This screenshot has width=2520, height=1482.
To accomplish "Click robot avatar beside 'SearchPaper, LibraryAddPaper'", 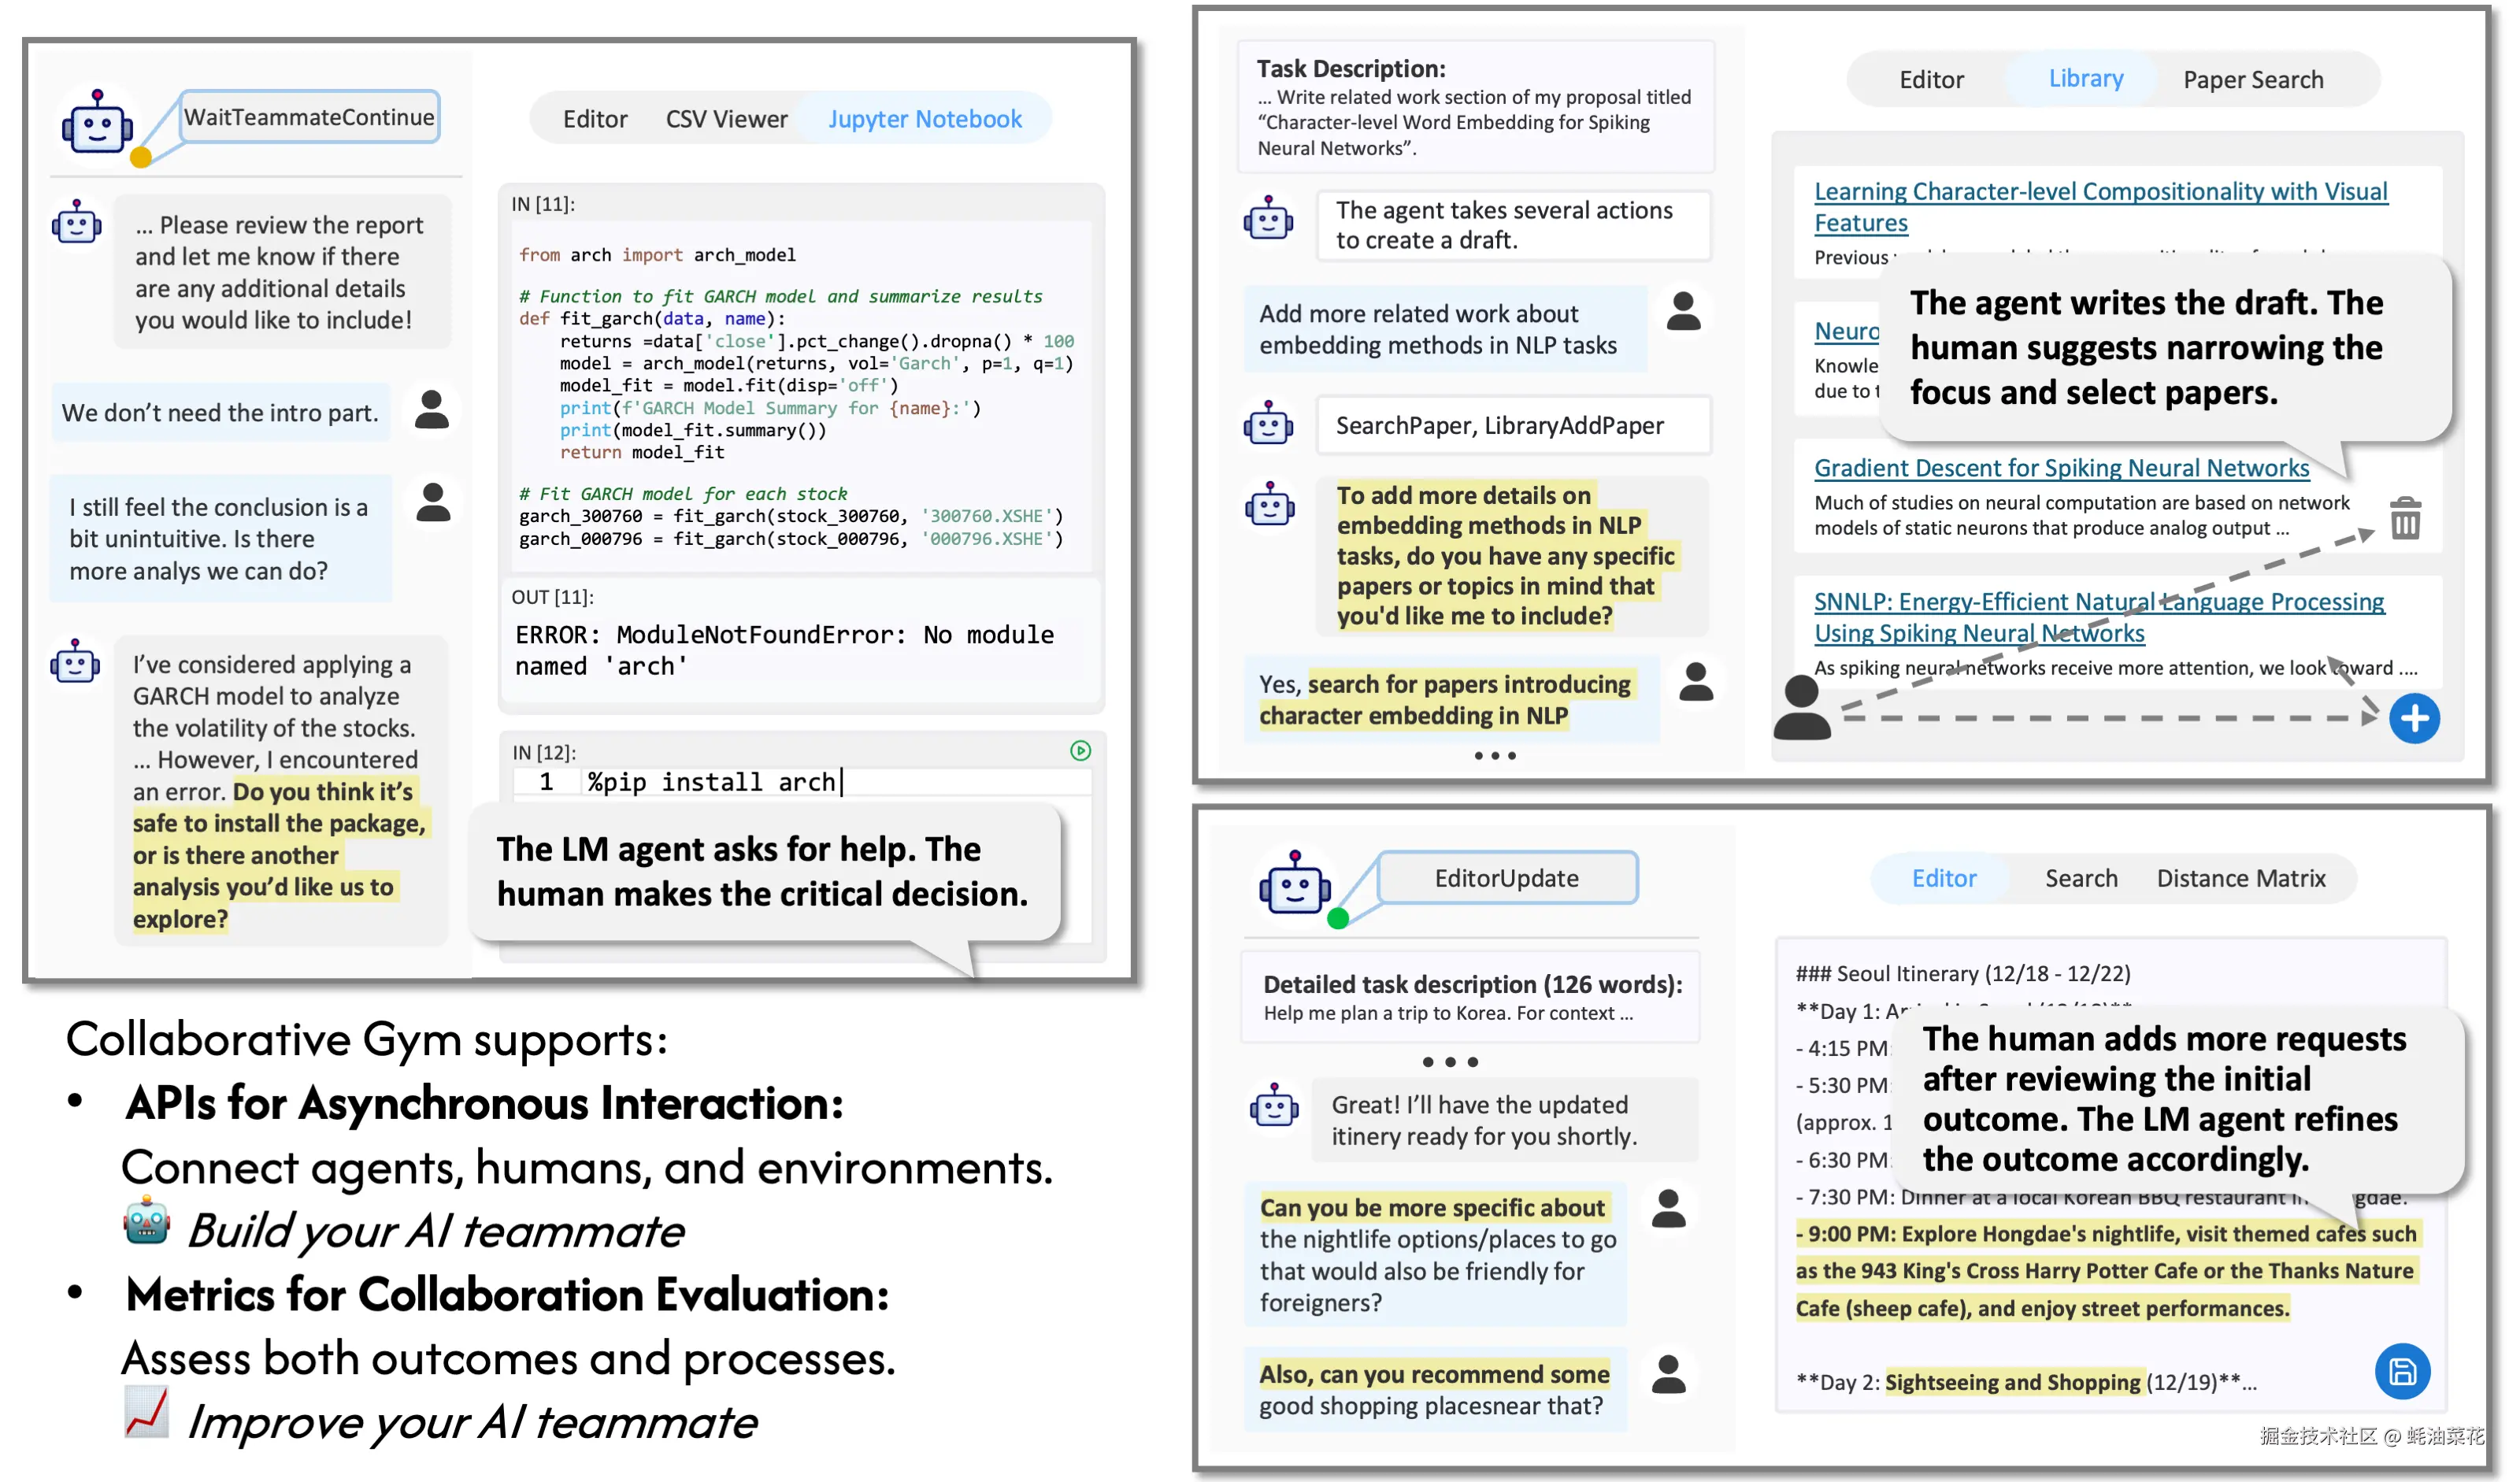I will point(1268,423).
